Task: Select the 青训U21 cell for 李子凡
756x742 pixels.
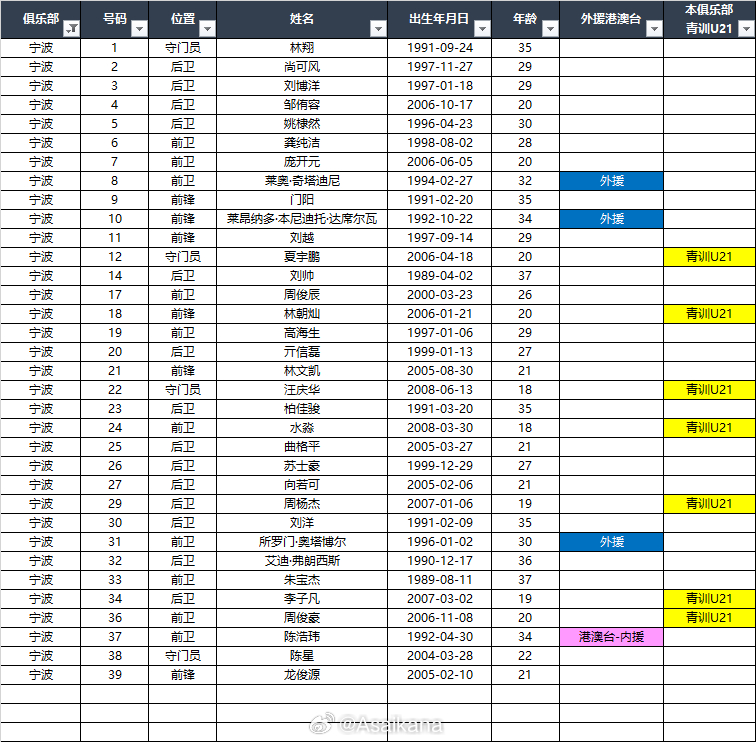Action: tap(709, 599)
